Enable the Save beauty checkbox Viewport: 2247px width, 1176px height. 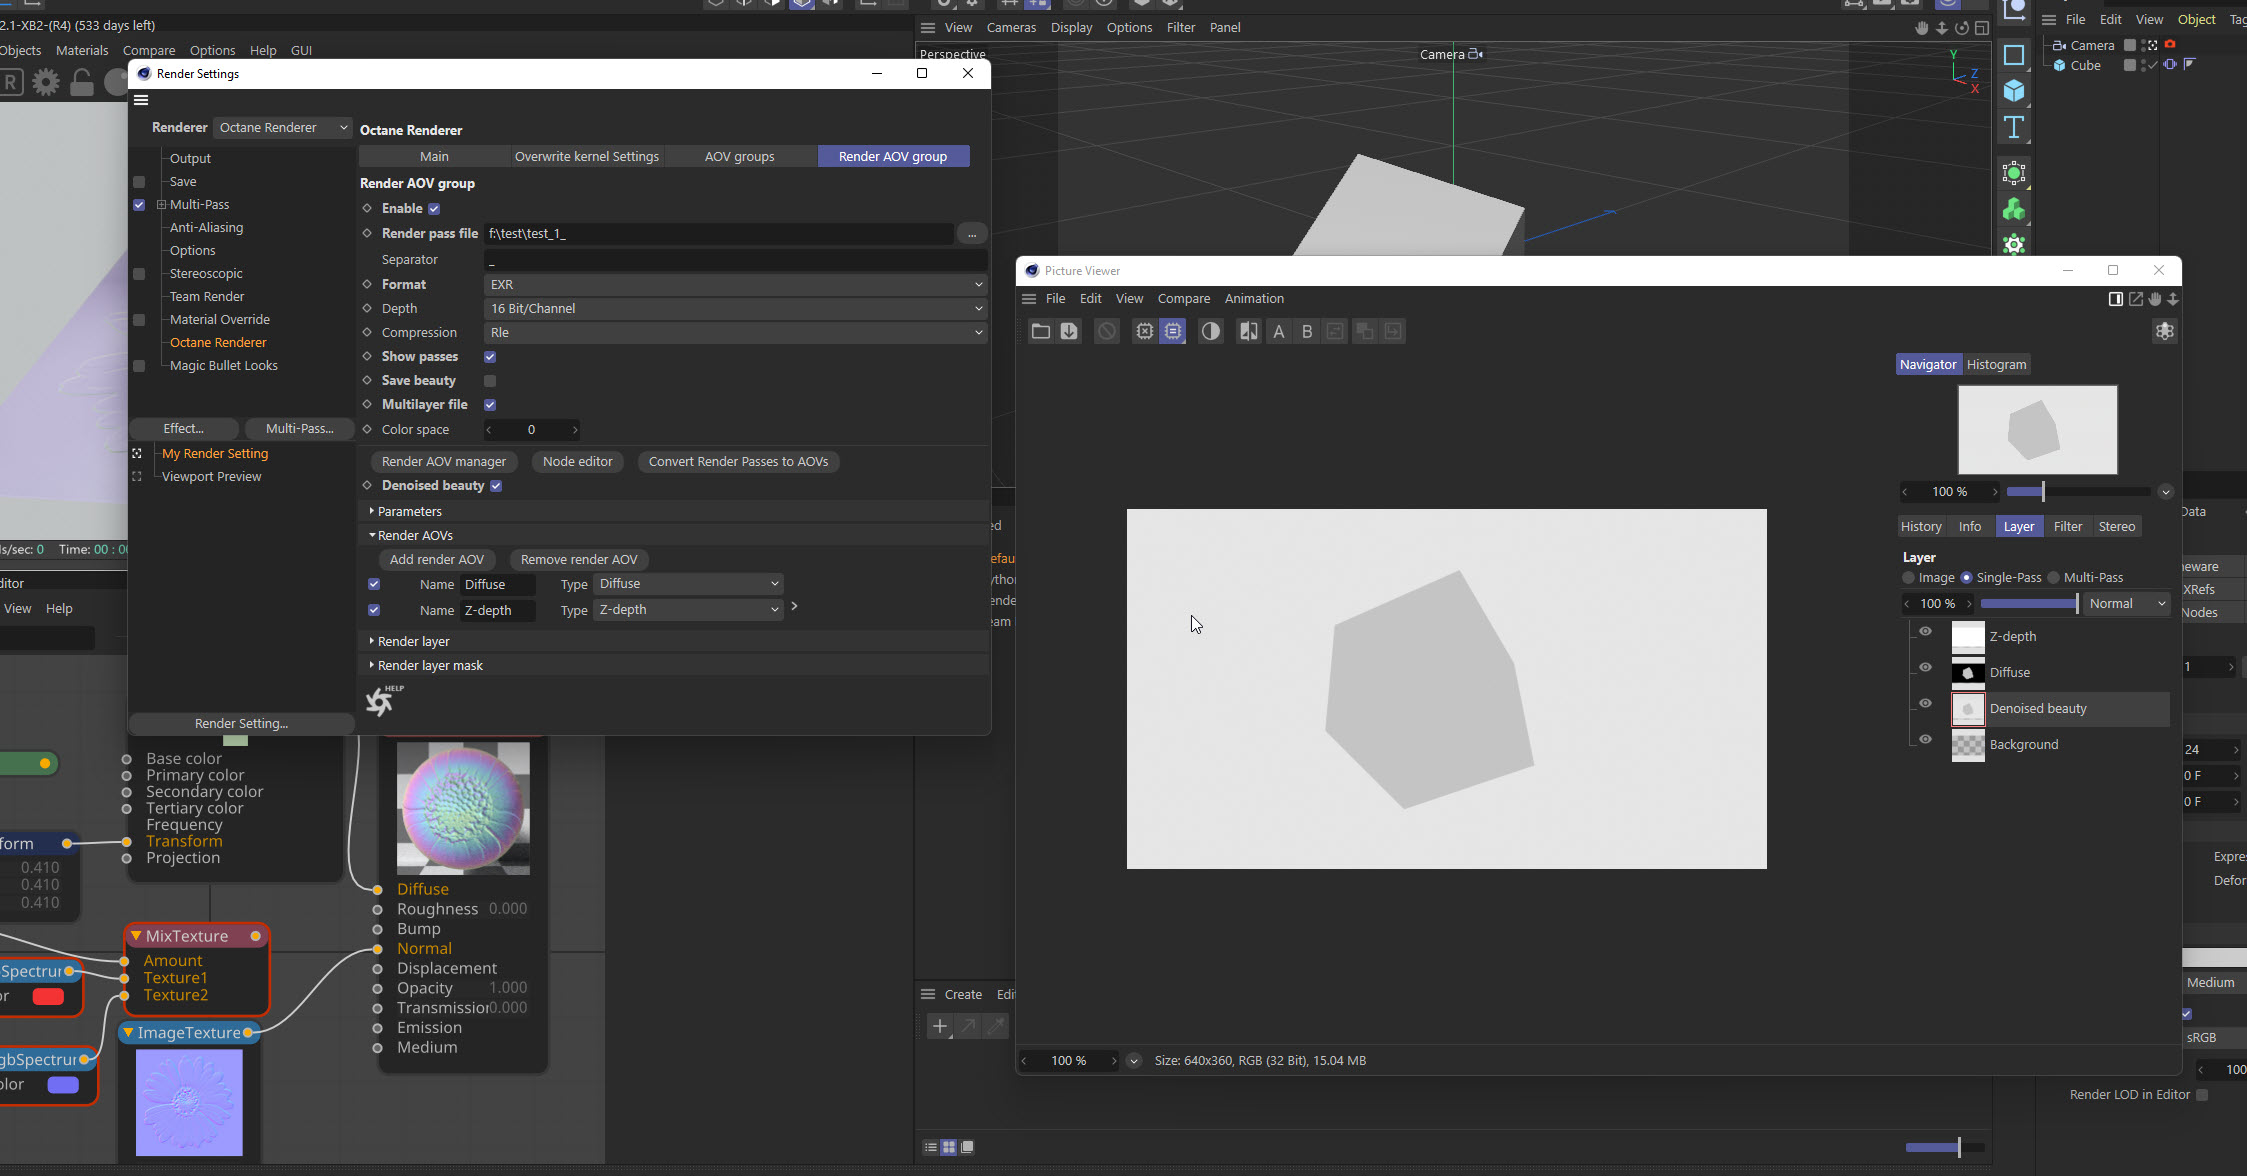pos(490,381)
